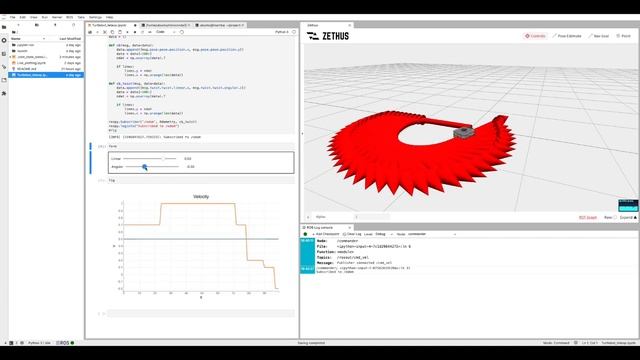Screen dimensions: 640x360
Task: Click the Point button in Zethus
Action: [624, 36]
